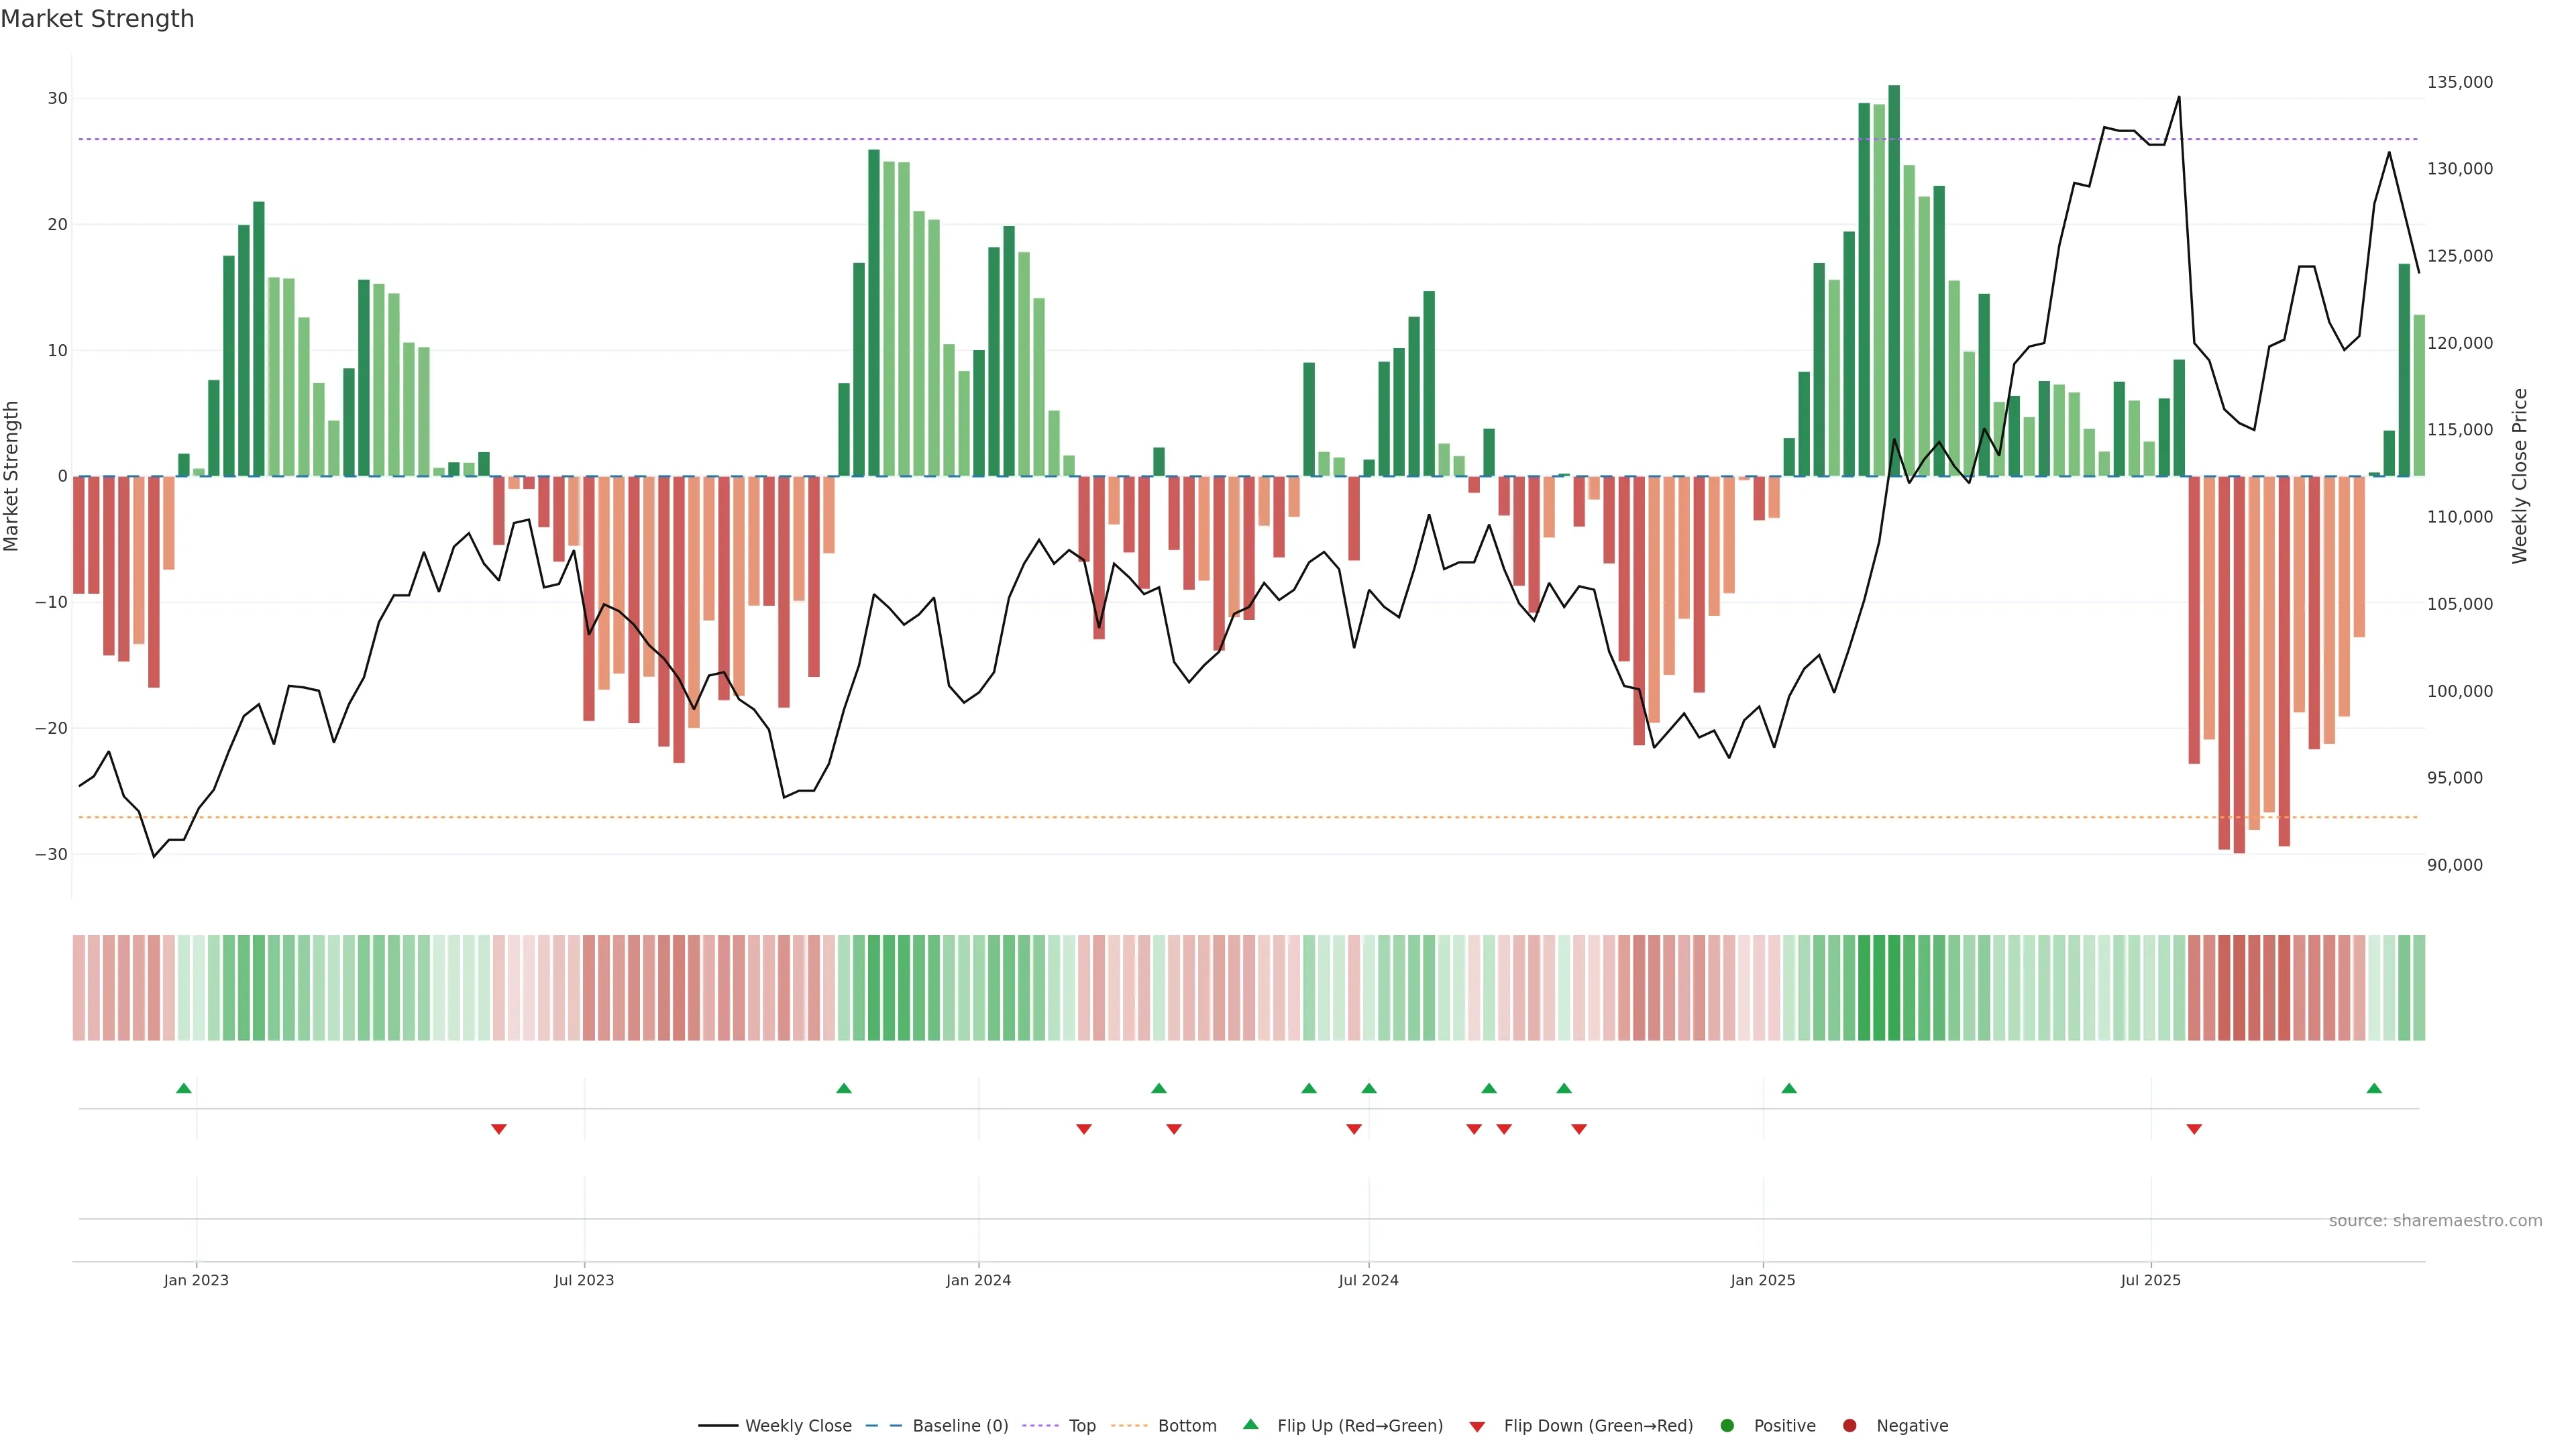Click the flip-down triangle before Jul 2023
This screenshot has height=1449, width=2576.
(499, 1129)
